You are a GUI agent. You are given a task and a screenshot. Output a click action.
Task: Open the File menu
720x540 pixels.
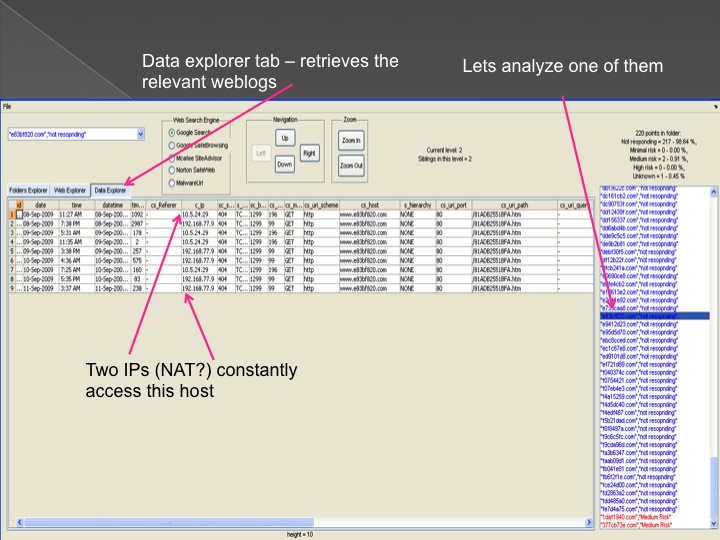(7, 107)
